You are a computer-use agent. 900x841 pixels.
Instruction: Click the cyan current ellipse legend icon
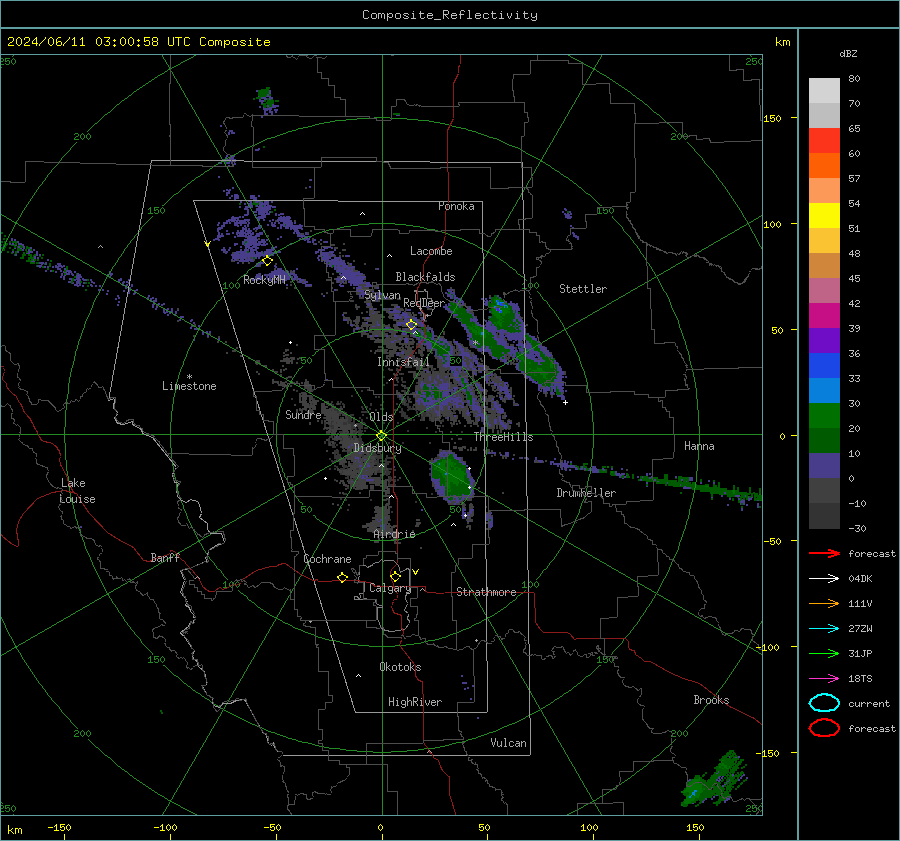coord(824,703)
